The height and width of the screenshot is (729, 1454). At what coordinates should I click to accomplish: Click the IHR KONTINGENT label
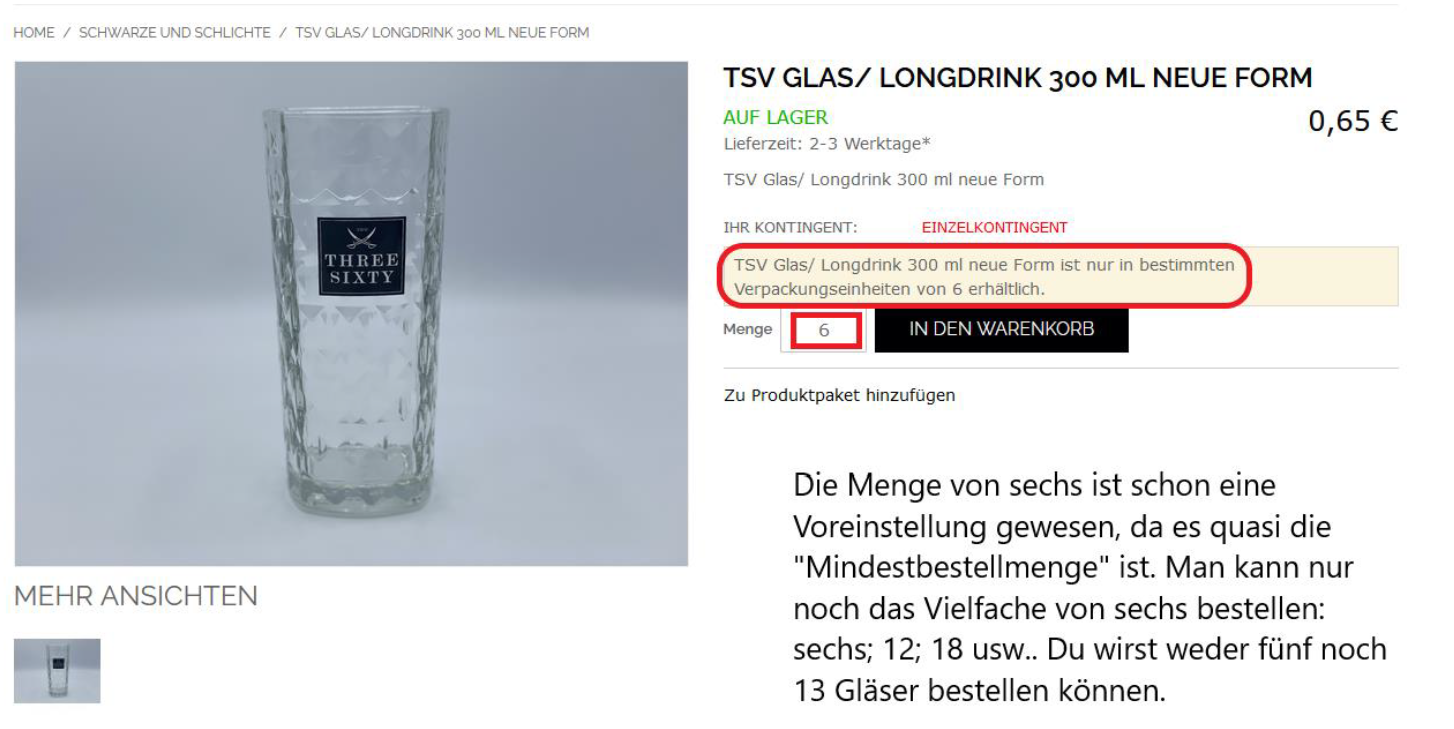tap(790, 228)
